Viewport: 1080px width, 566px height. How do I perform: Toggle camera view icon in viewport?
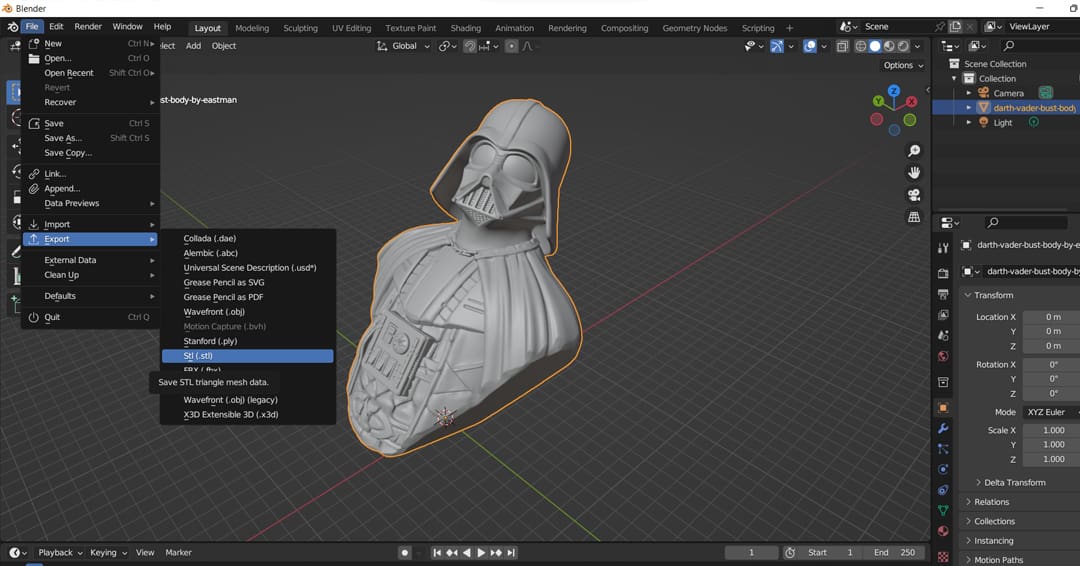[914, 195]
